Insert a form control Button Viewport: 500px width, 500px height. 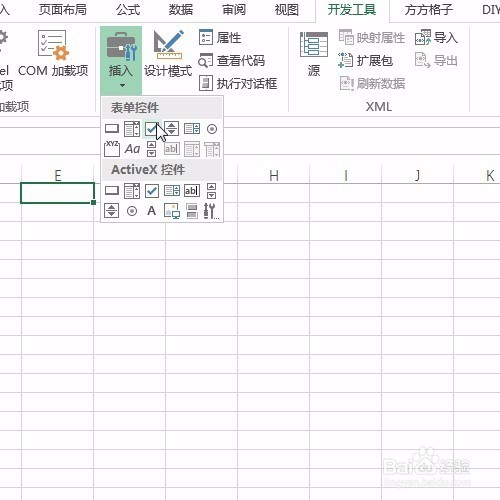(x=112, y=129)
